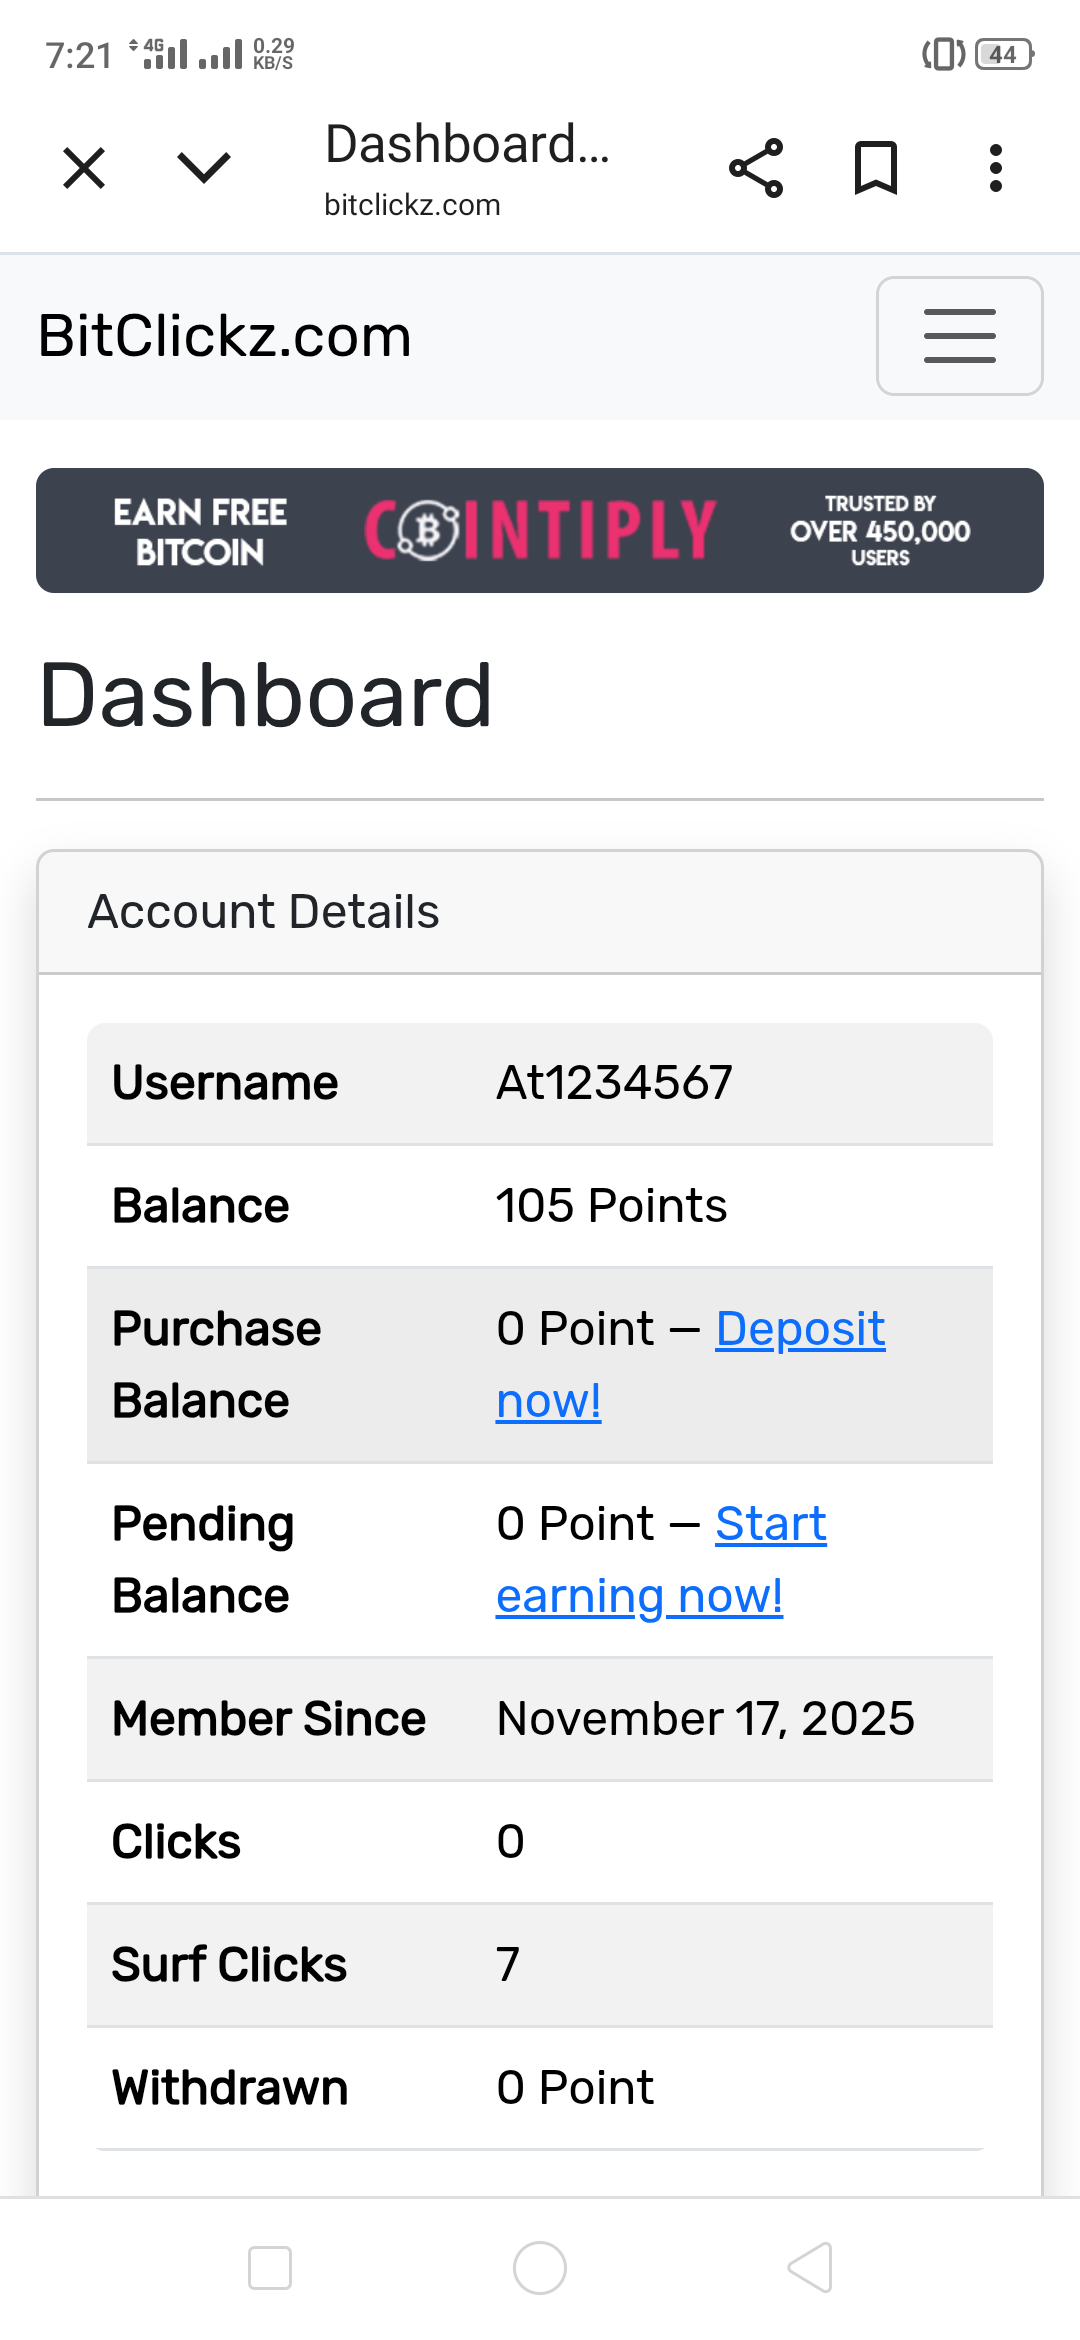1080x2340 pixels.
Task: Open the hamburger navigation menu
Action: click(x=959, y=336)
